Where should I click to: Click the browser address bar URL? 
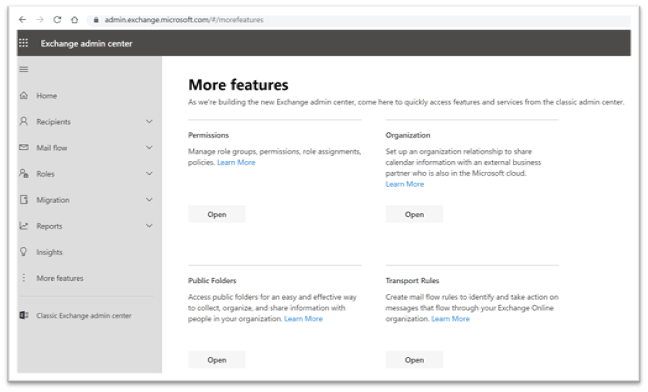point(183,19)
